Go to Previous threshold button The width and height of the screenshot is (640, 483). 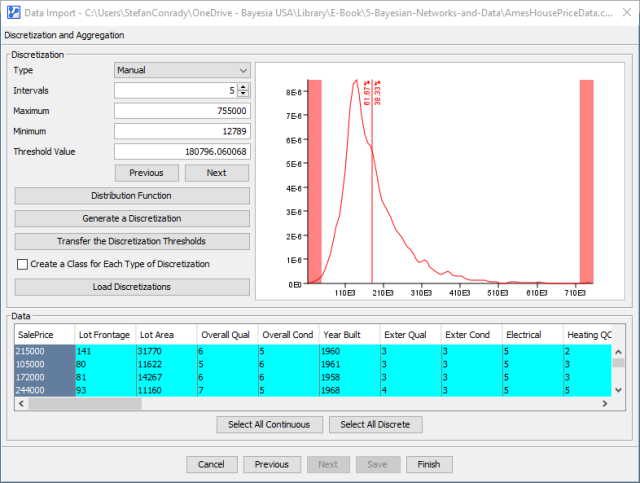(147, 173)
